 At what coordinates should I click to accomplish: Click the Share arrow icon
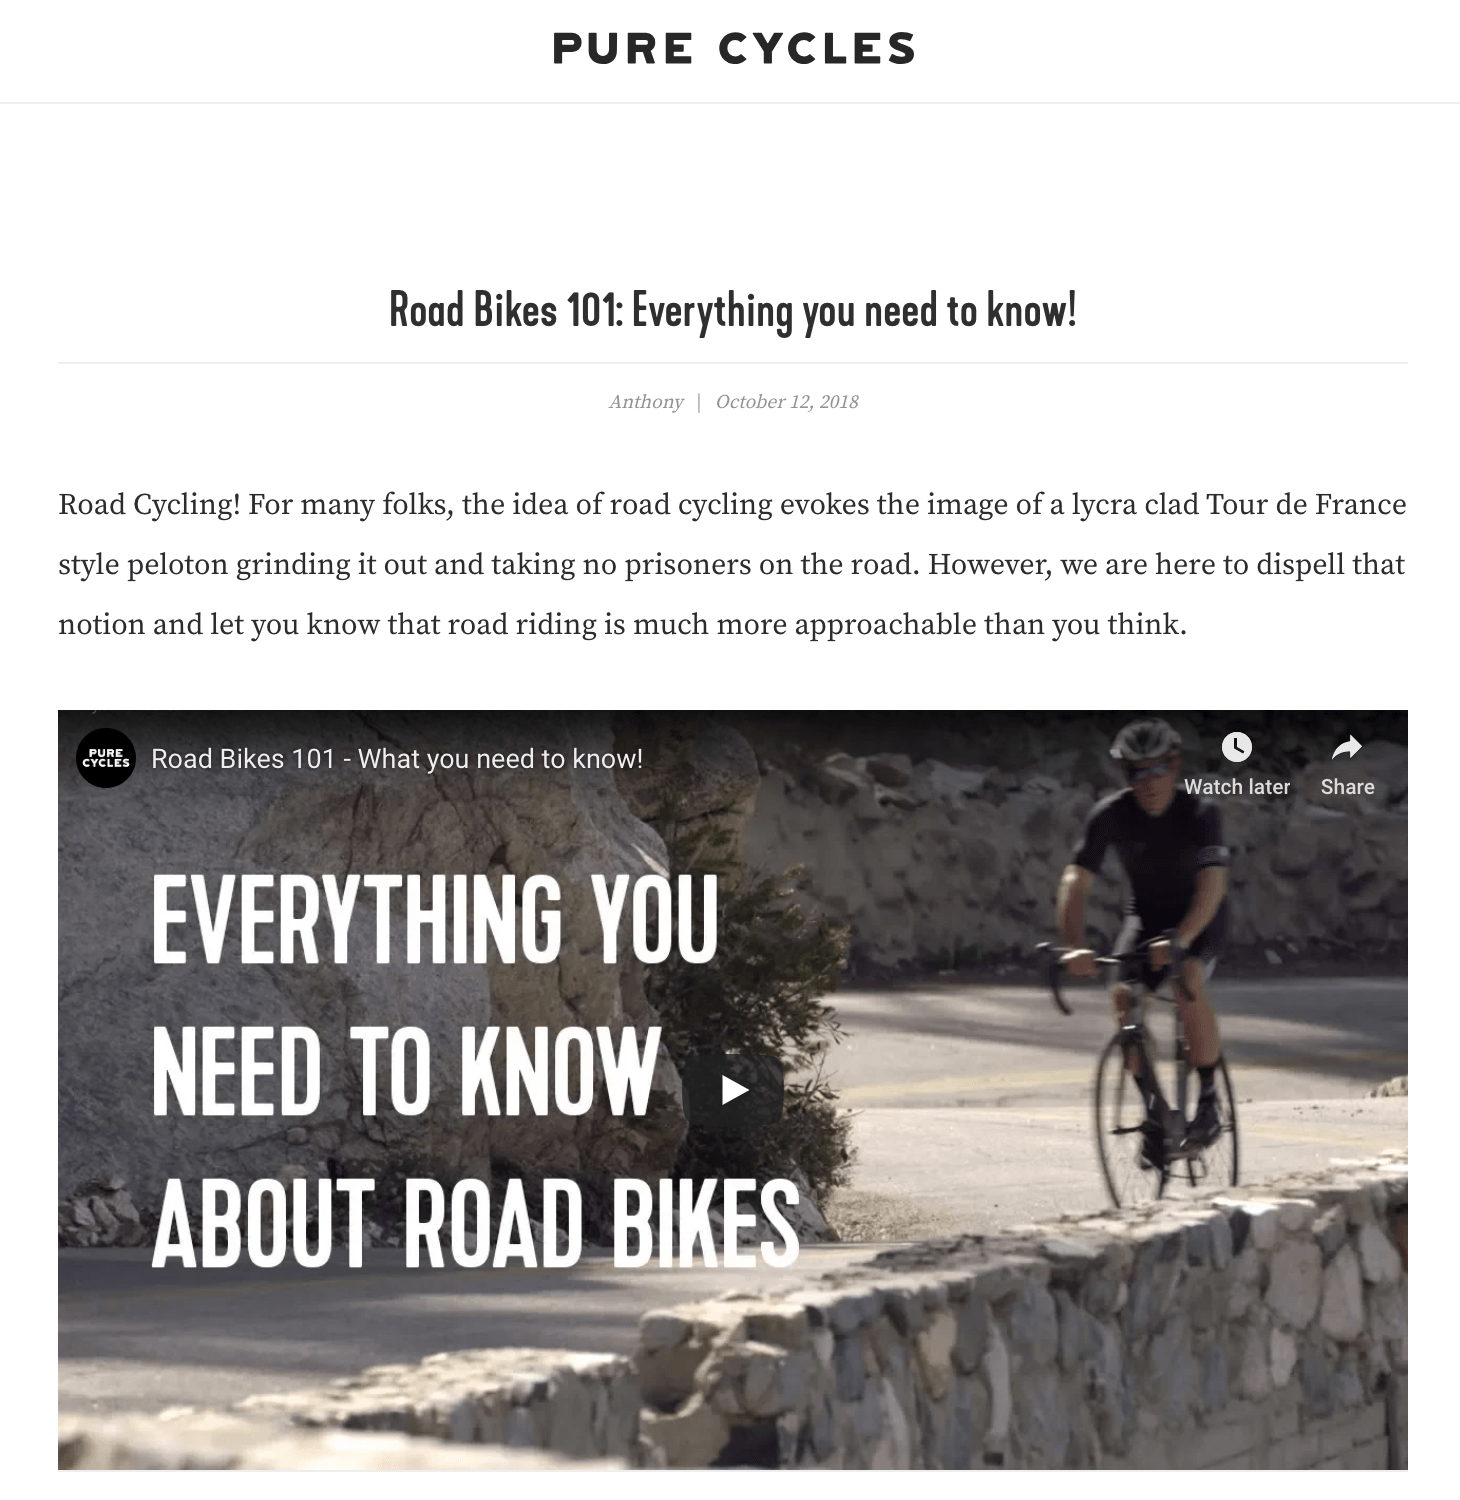pos(1347,746)
